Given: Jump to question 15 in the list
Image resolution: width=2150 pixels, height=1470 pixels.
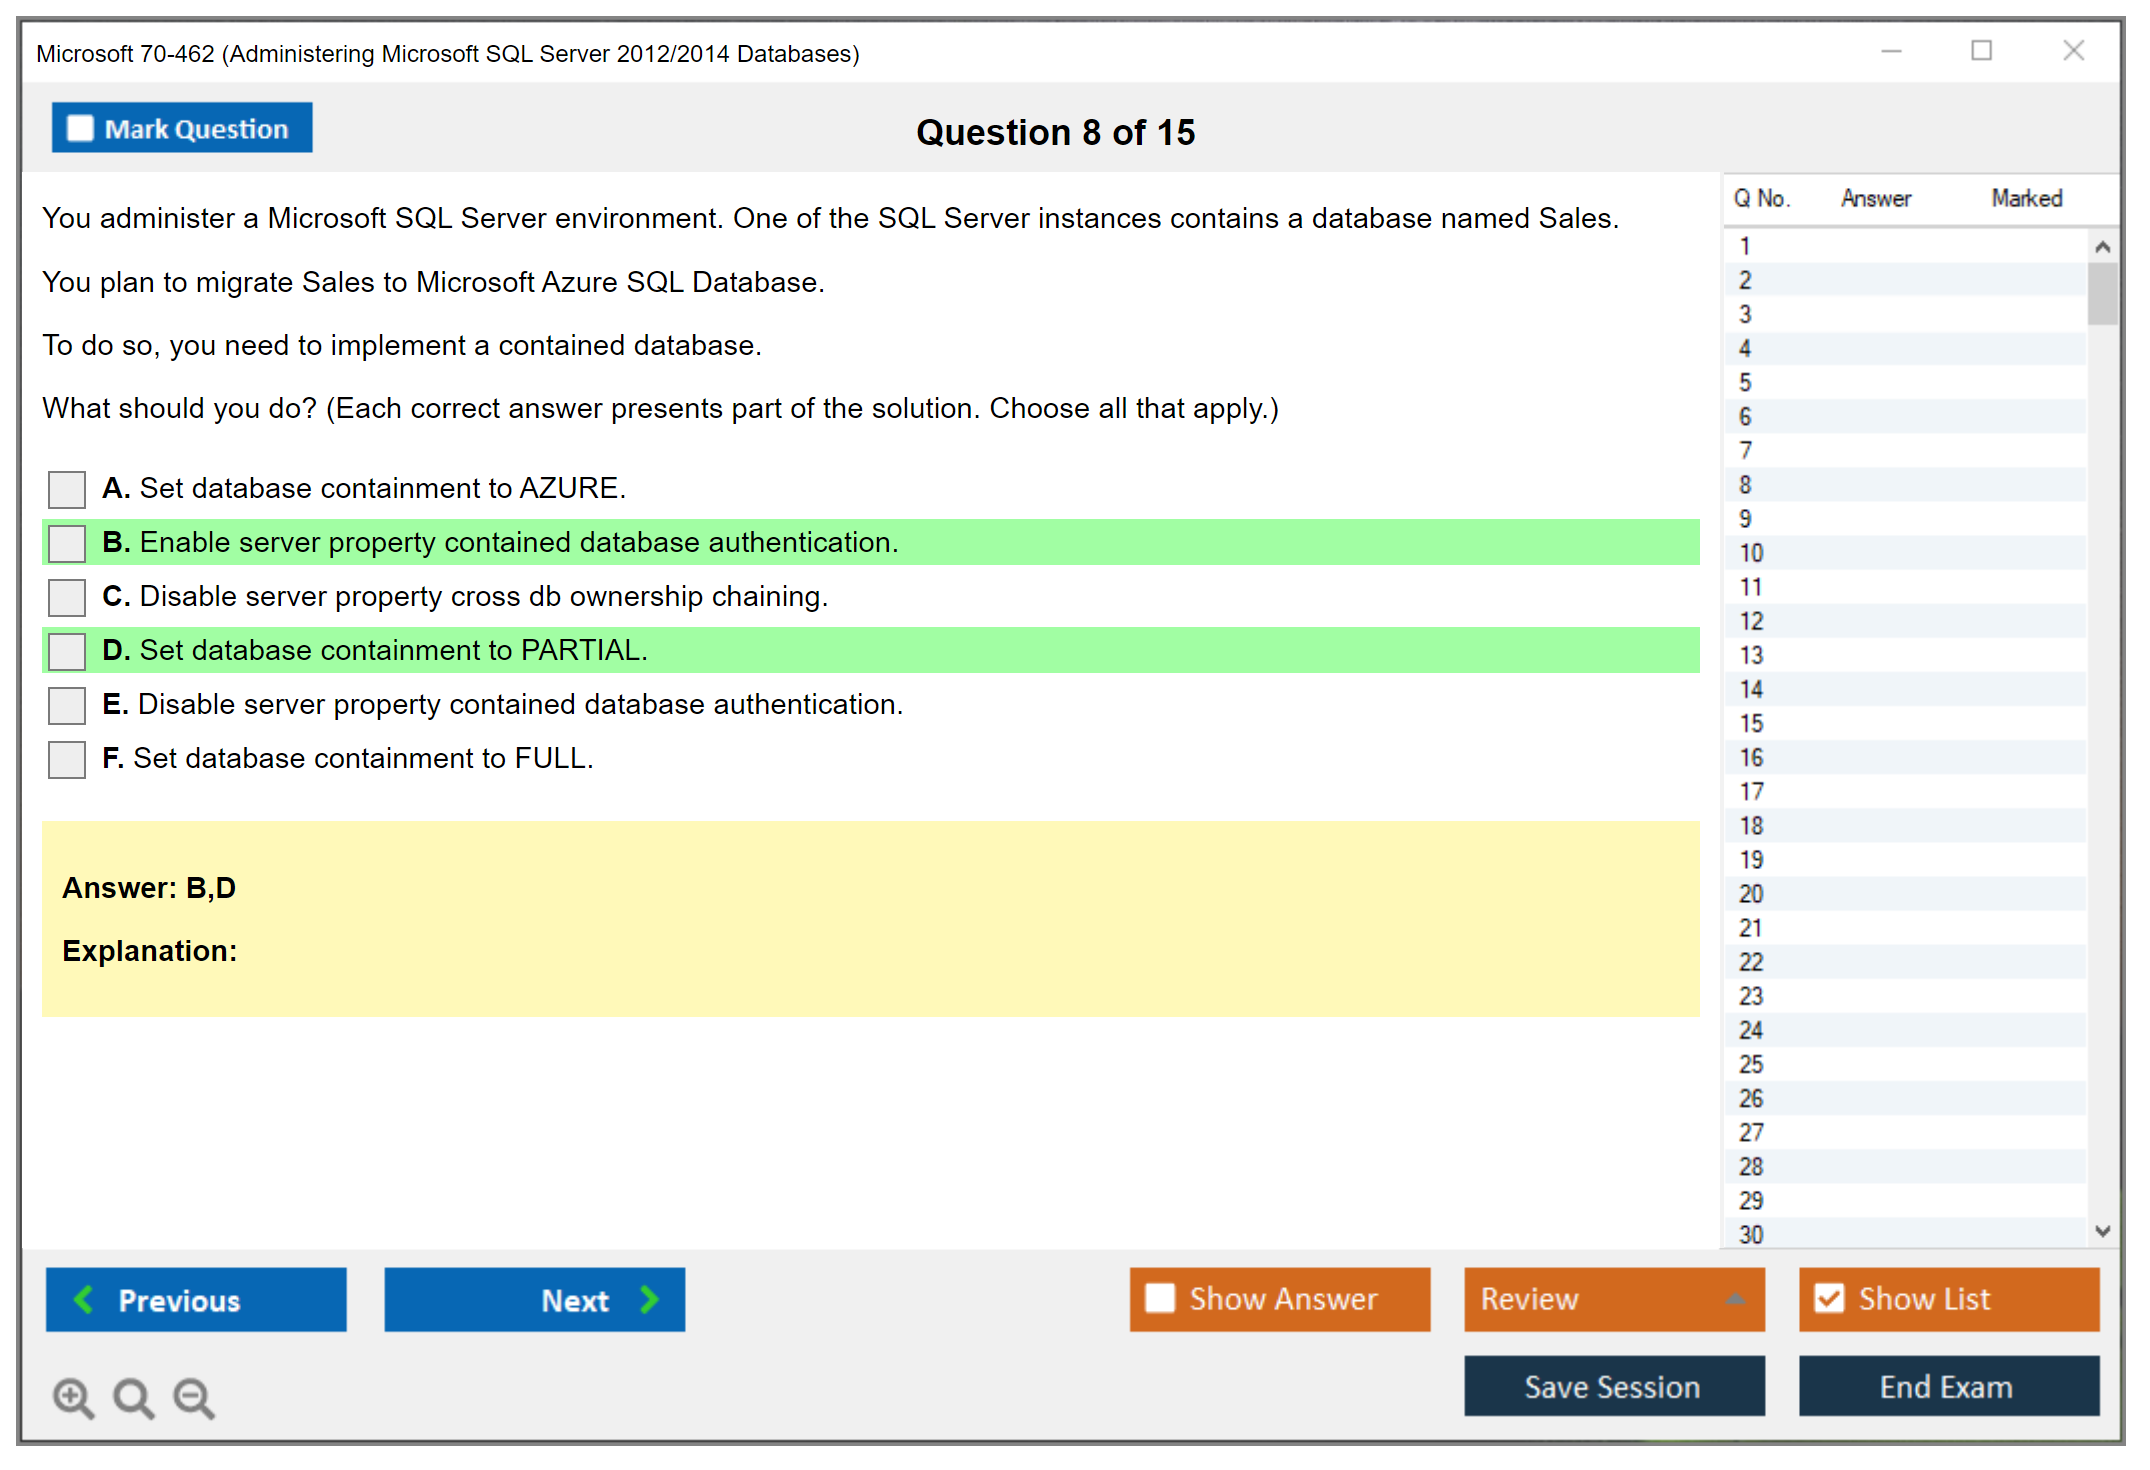Looking at the screenshot, I should [x=1751, y=723].
